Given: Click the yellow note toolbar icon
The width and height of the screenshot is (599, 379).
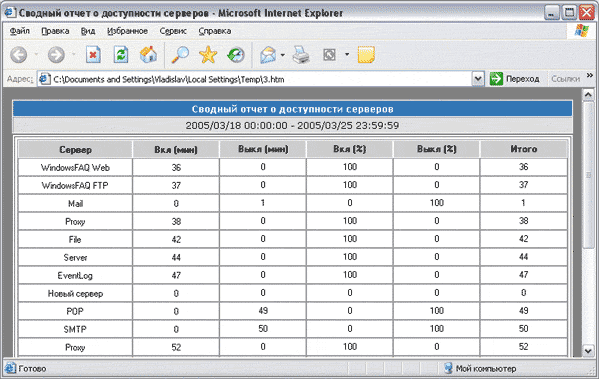Looking at the screenshot, I should click(366, 55).
